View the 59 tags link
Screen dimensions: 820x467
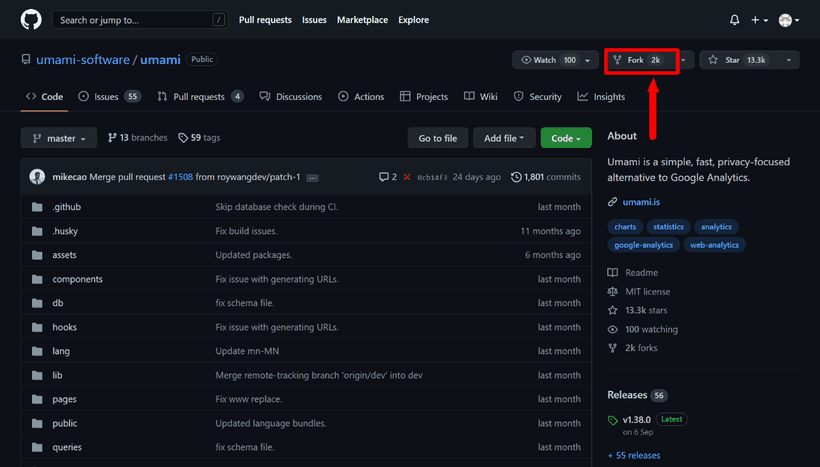199,138
